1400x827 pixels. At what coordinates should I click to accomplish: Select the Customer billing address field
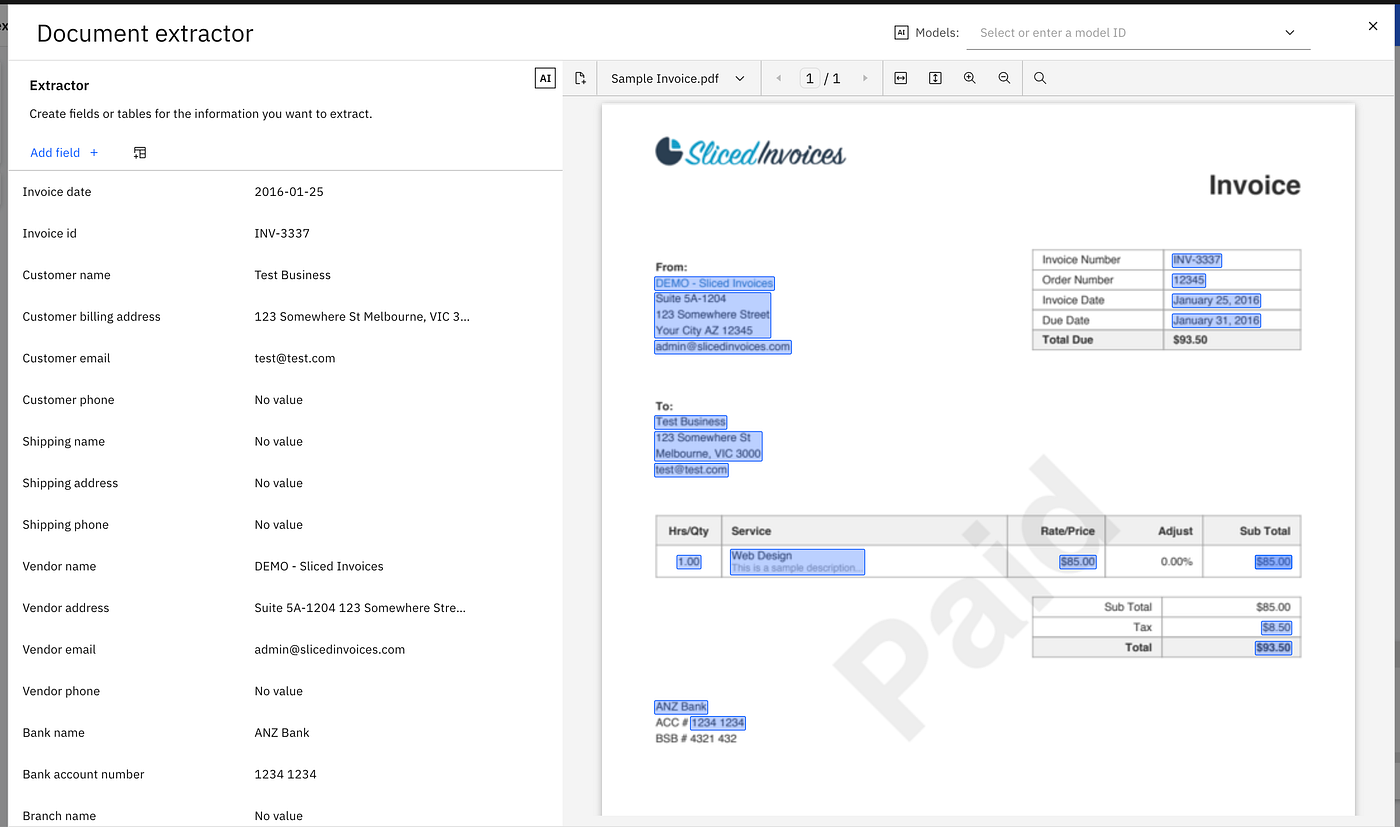[x=285, y=317]
